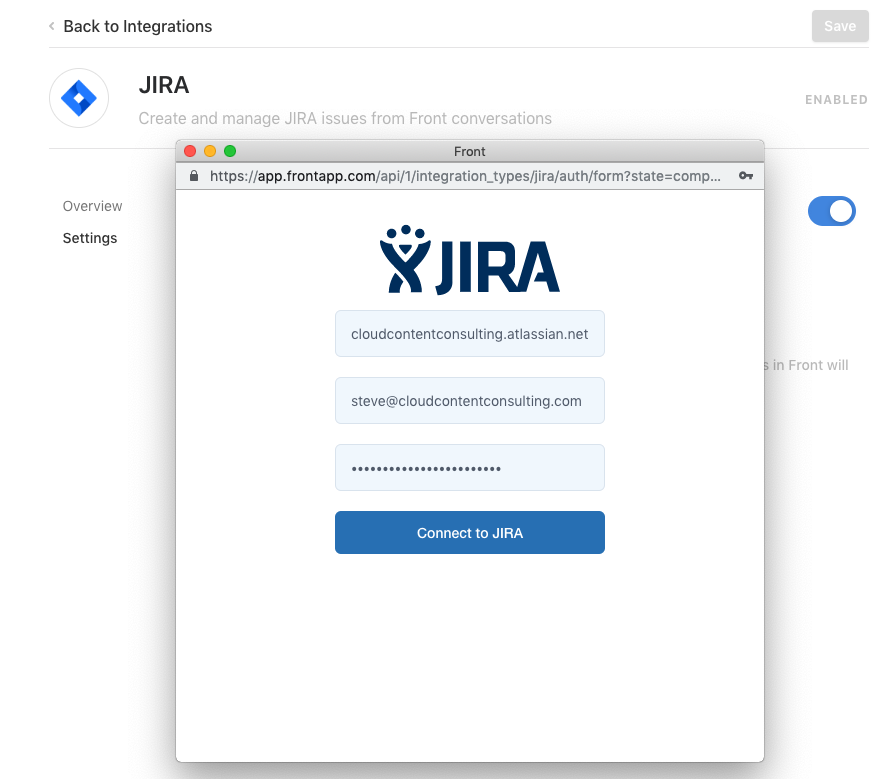Click the JIRA integration heading
The image size is (894, 779).
click(164, 85)
